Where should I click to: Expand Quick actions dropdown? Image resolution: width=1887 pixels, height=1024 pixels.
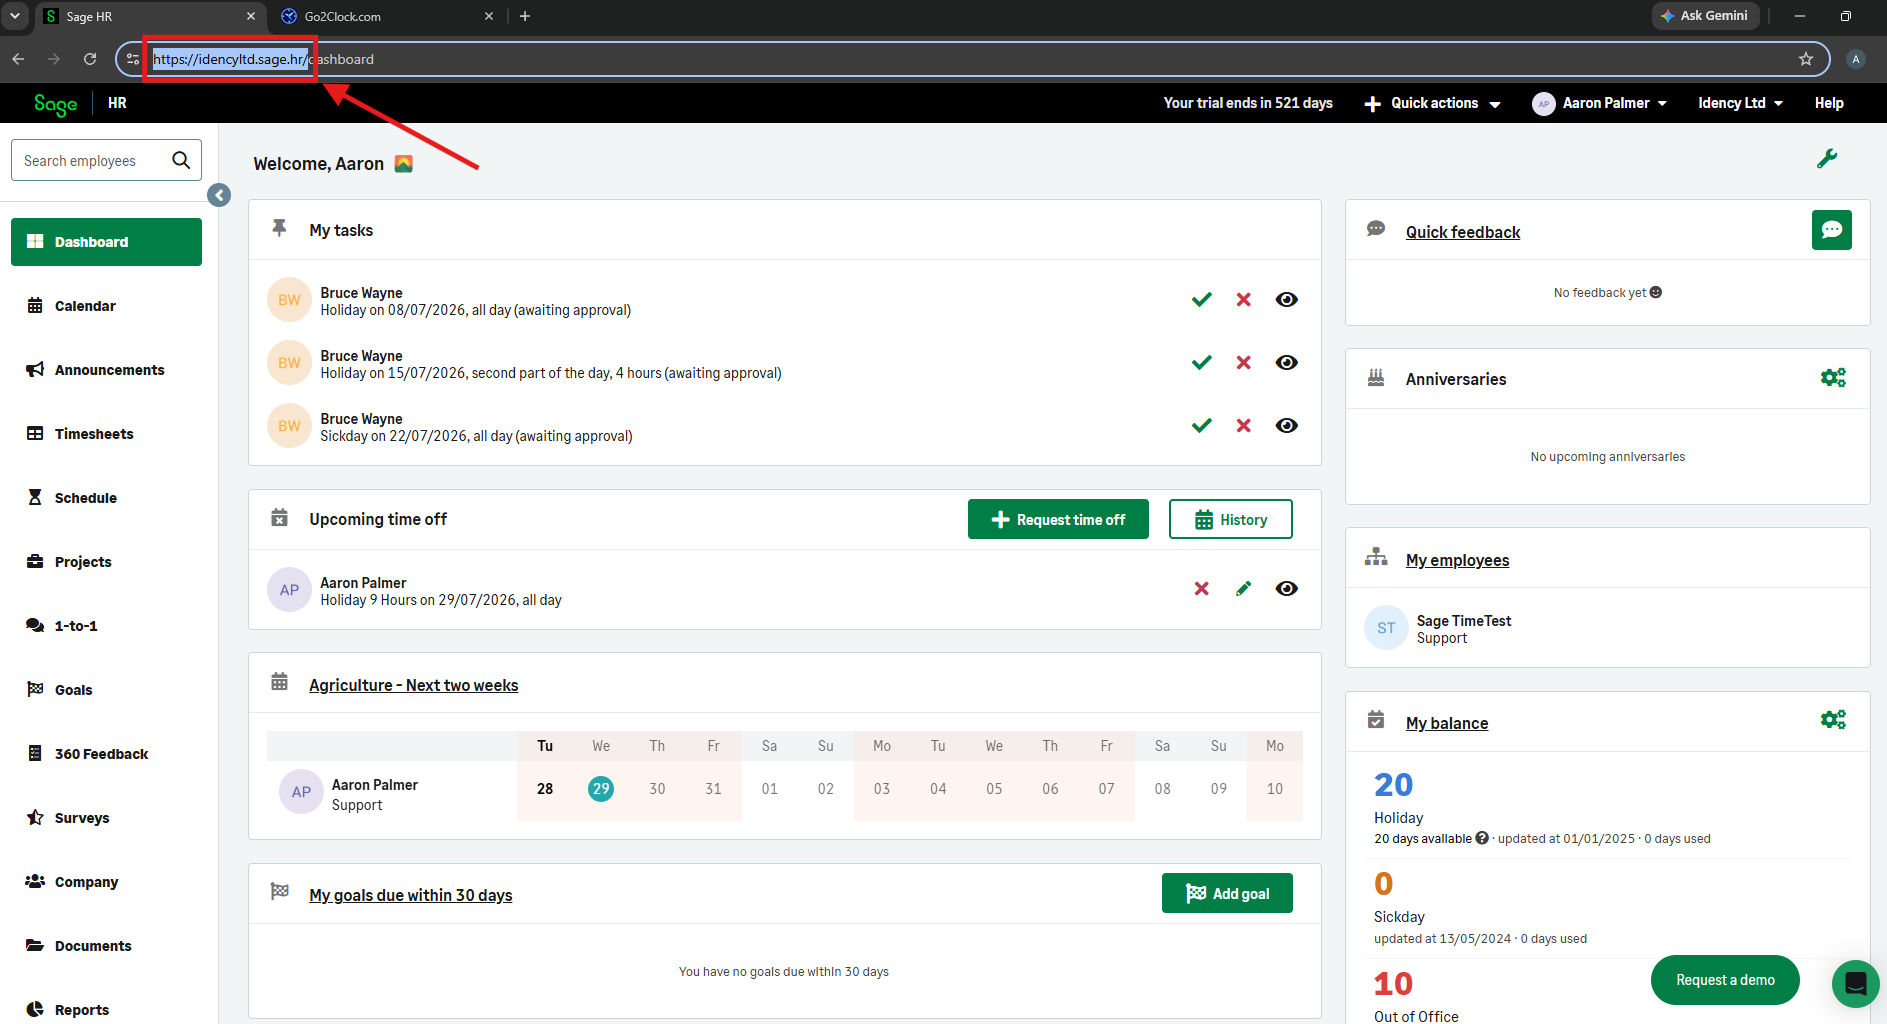(x=1433, y=103)
